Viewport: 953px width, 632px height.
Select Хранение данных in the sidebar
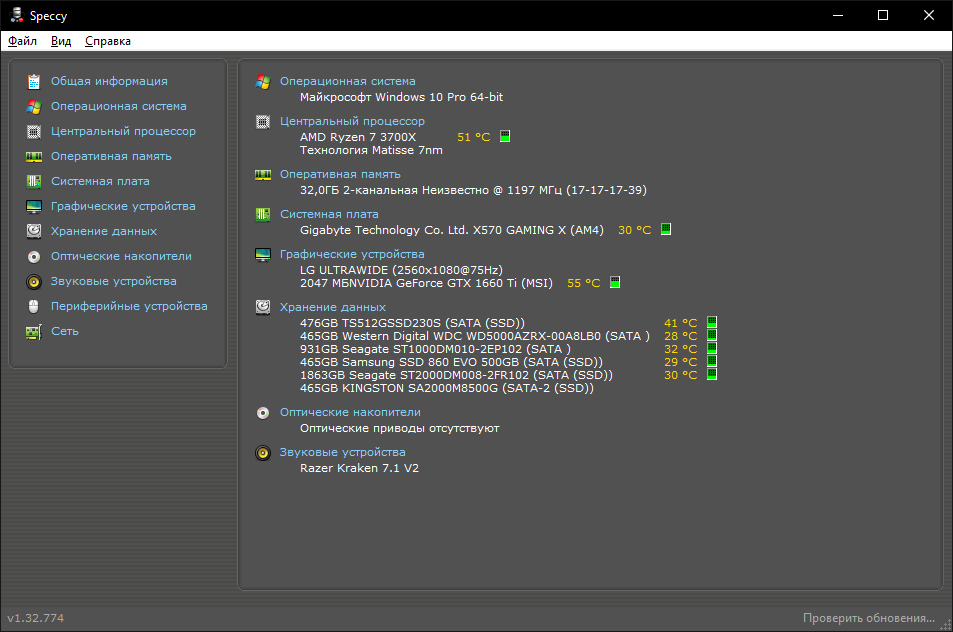104,231
